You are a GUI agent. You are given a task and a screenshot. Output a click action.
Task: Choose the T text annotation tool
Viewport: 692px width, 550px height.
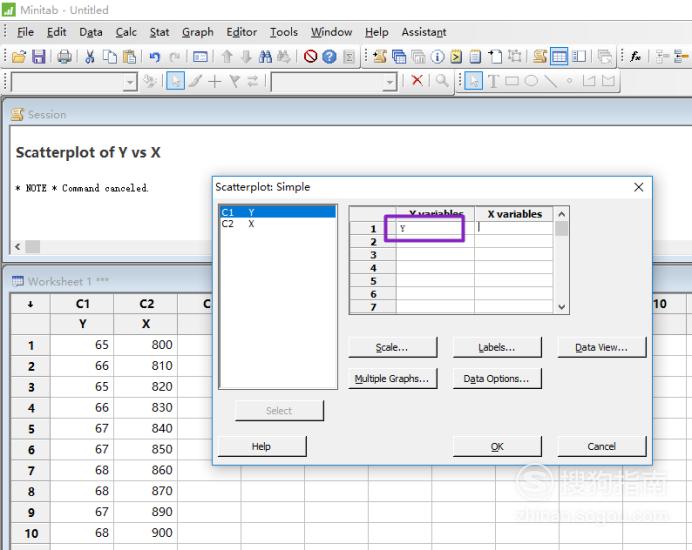click(x=493, y=81)
